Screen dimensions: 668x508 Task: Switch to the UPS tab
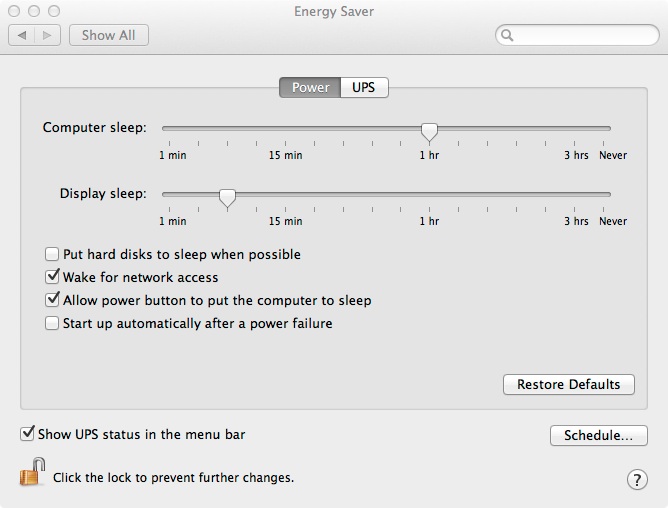coord(364,87)
